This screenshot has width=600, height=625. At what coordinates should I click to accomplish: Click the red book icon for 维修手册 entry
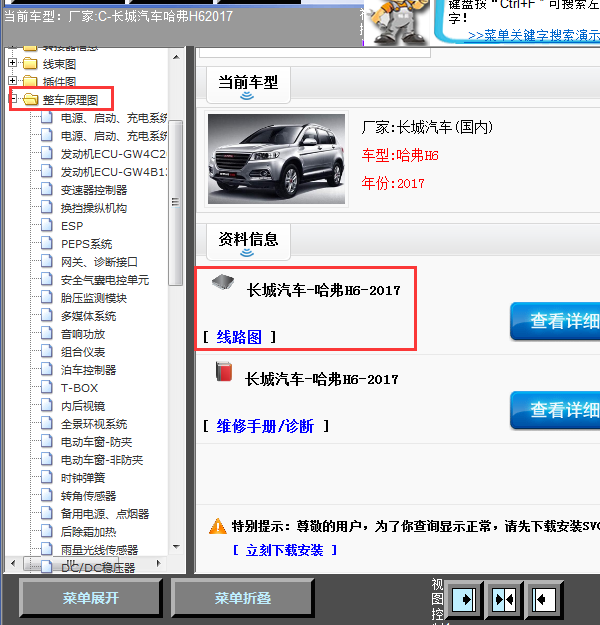point(224,371)
